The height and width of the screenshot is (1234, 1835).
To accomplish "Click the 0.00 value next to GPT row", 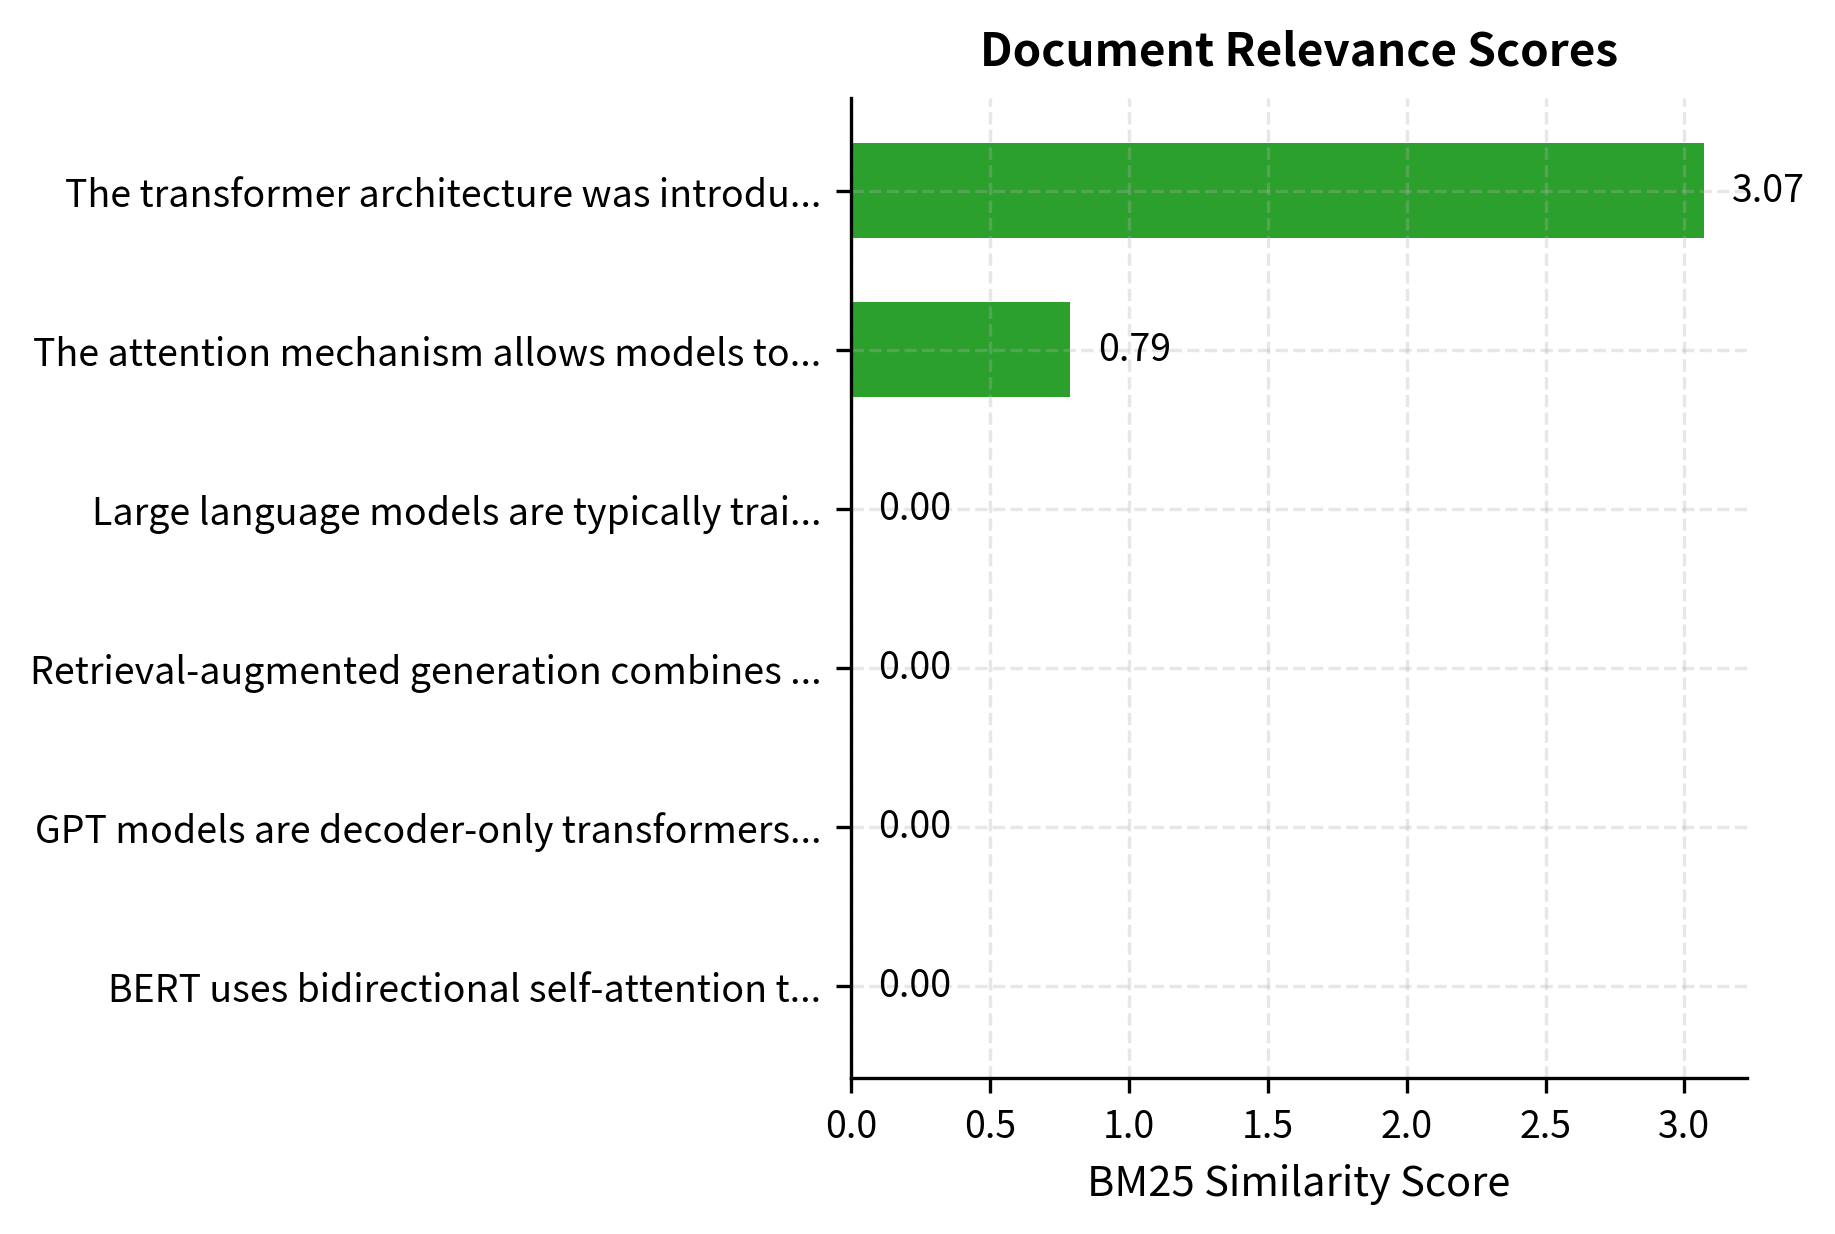I will [915, 824].
